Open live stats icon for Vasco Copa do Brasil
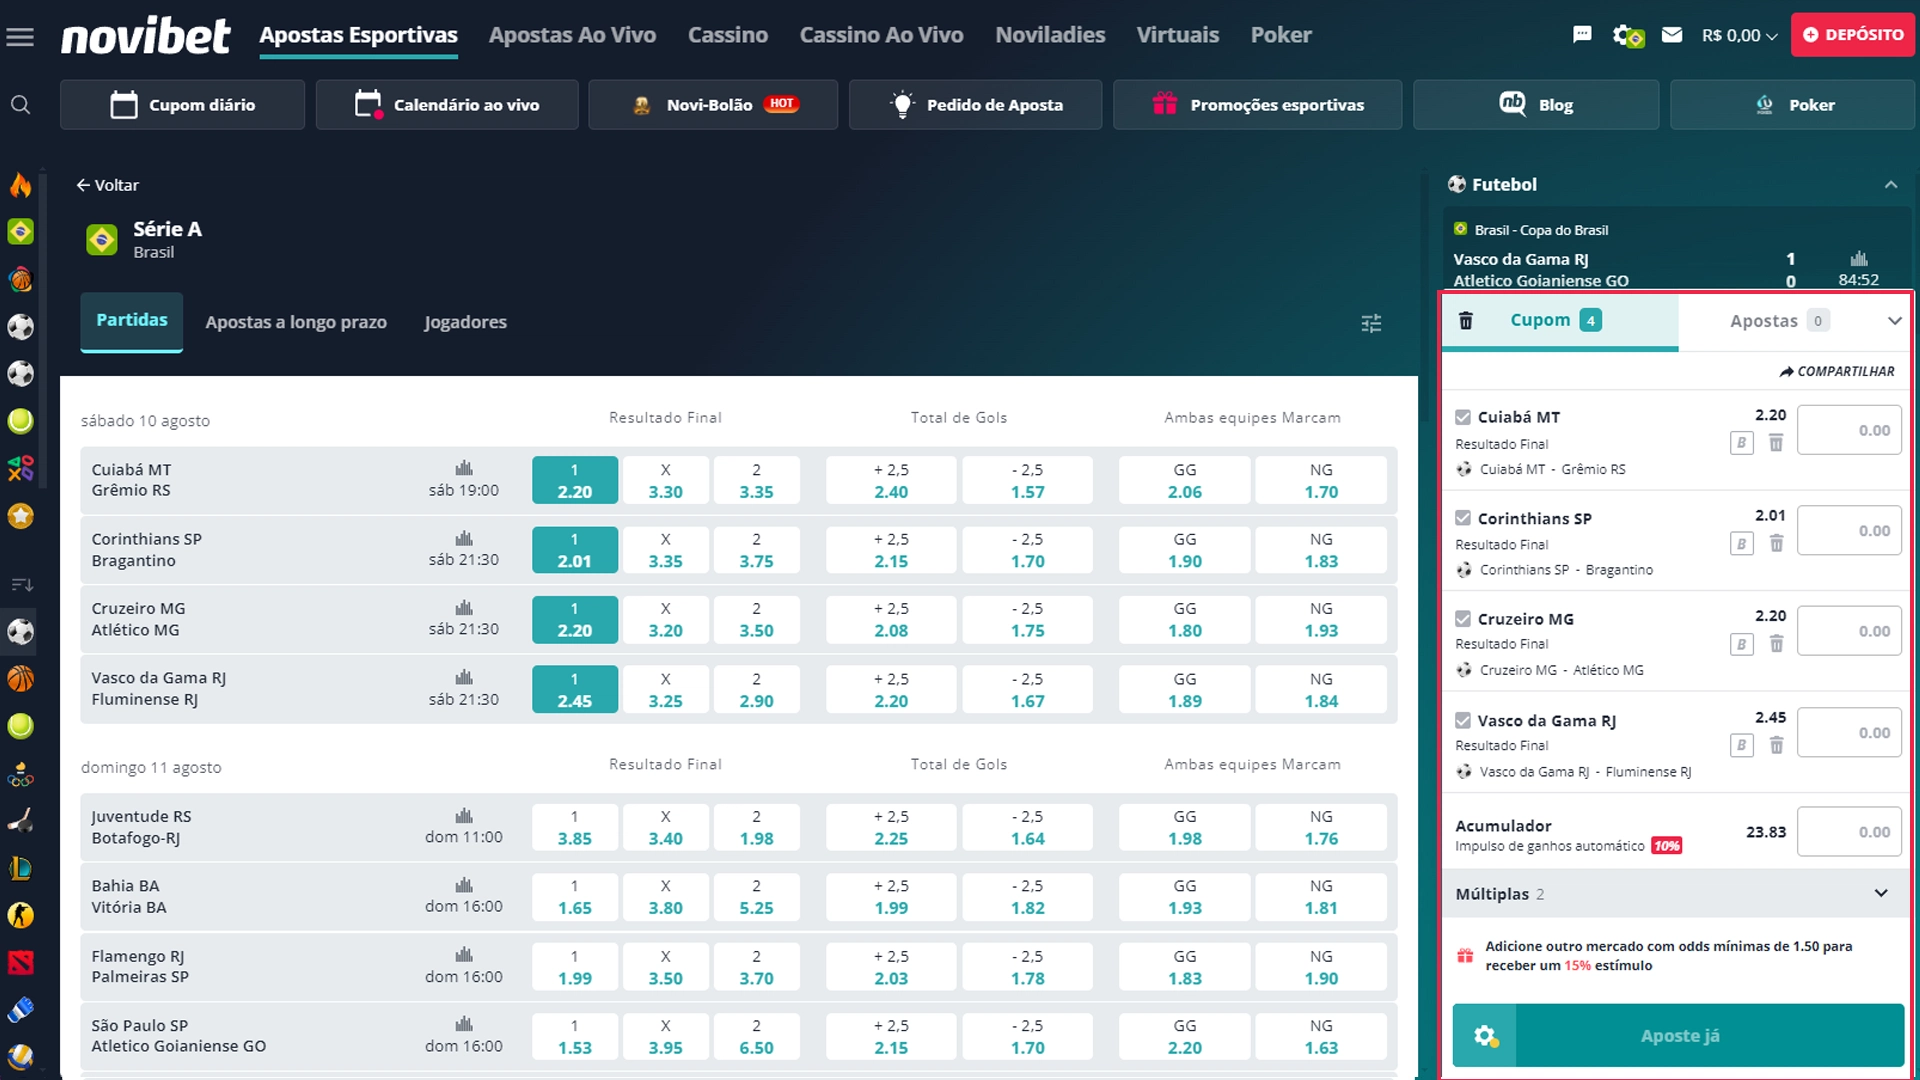This screenshot has height=1080, width=1920. tap(1859, 258)
